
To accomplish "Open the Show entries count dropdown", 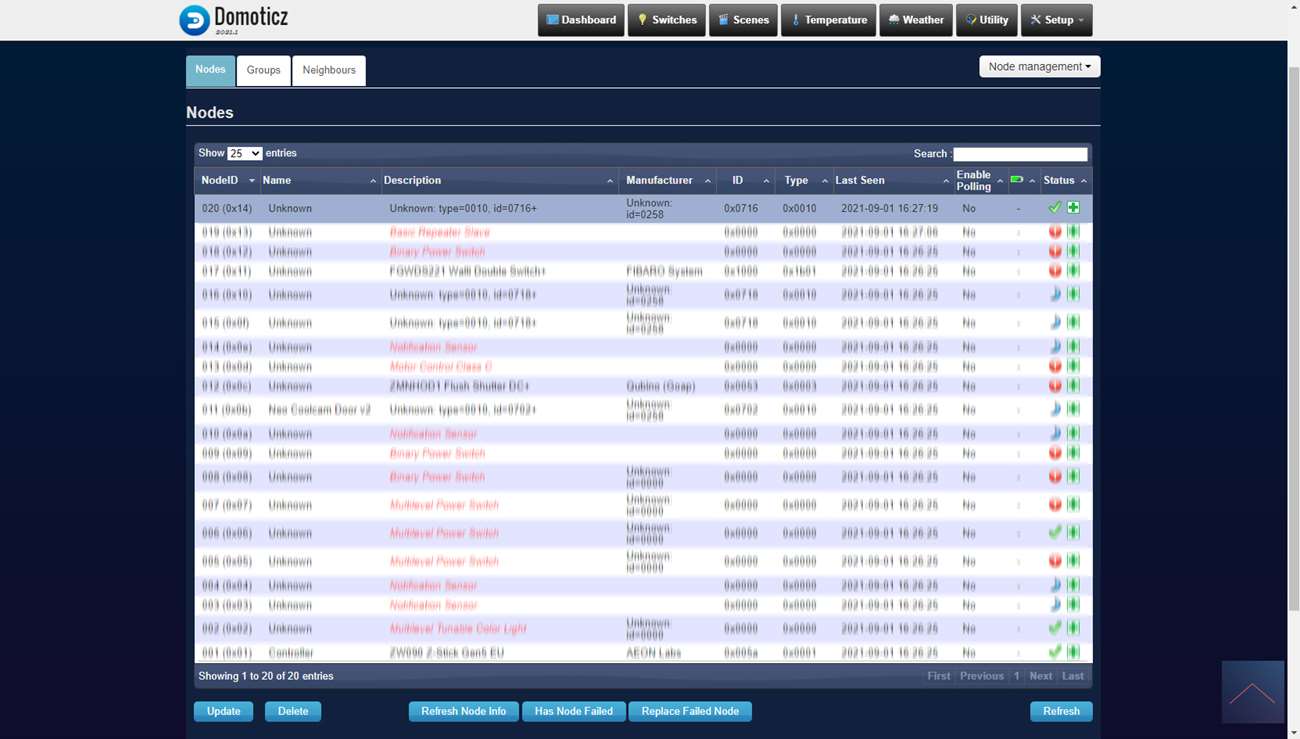I will pos(244,154).
